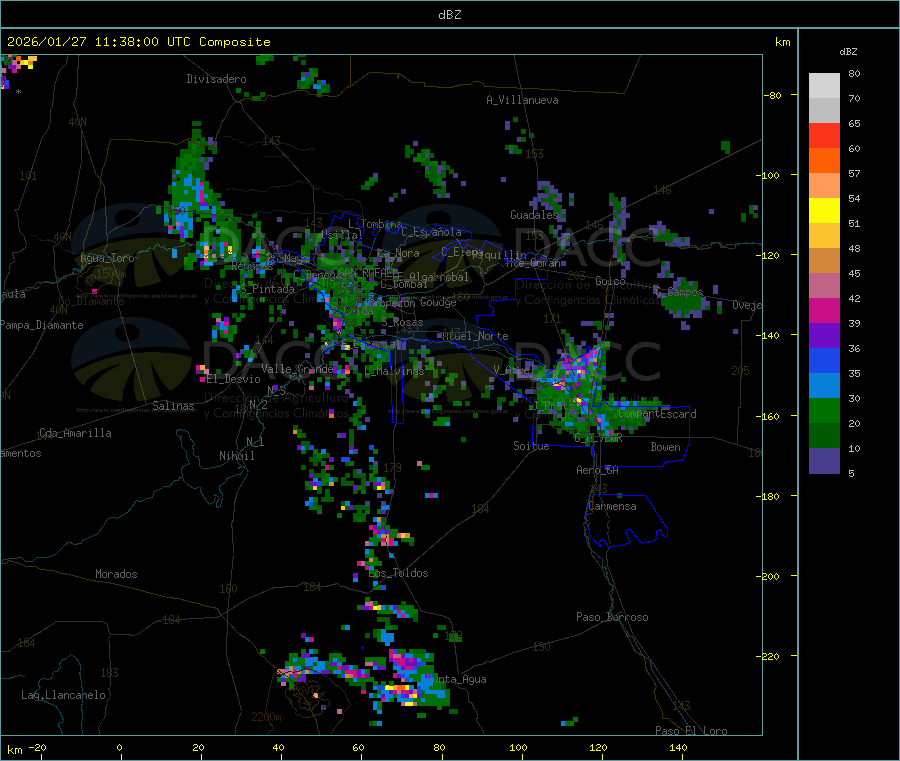Click the A_Villanueva place label
This screenshot has height=761, width=900.
(x=522, y=100)
